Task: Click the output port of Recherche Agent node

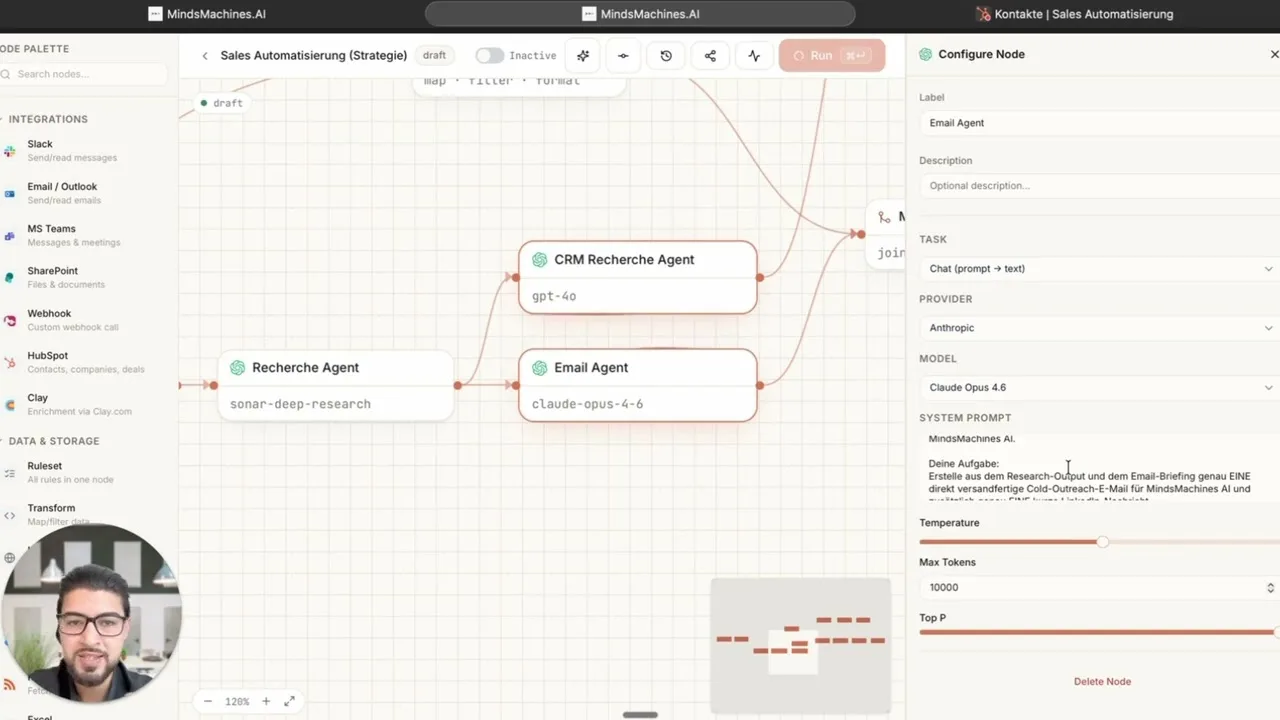Action: coord(457,385)
